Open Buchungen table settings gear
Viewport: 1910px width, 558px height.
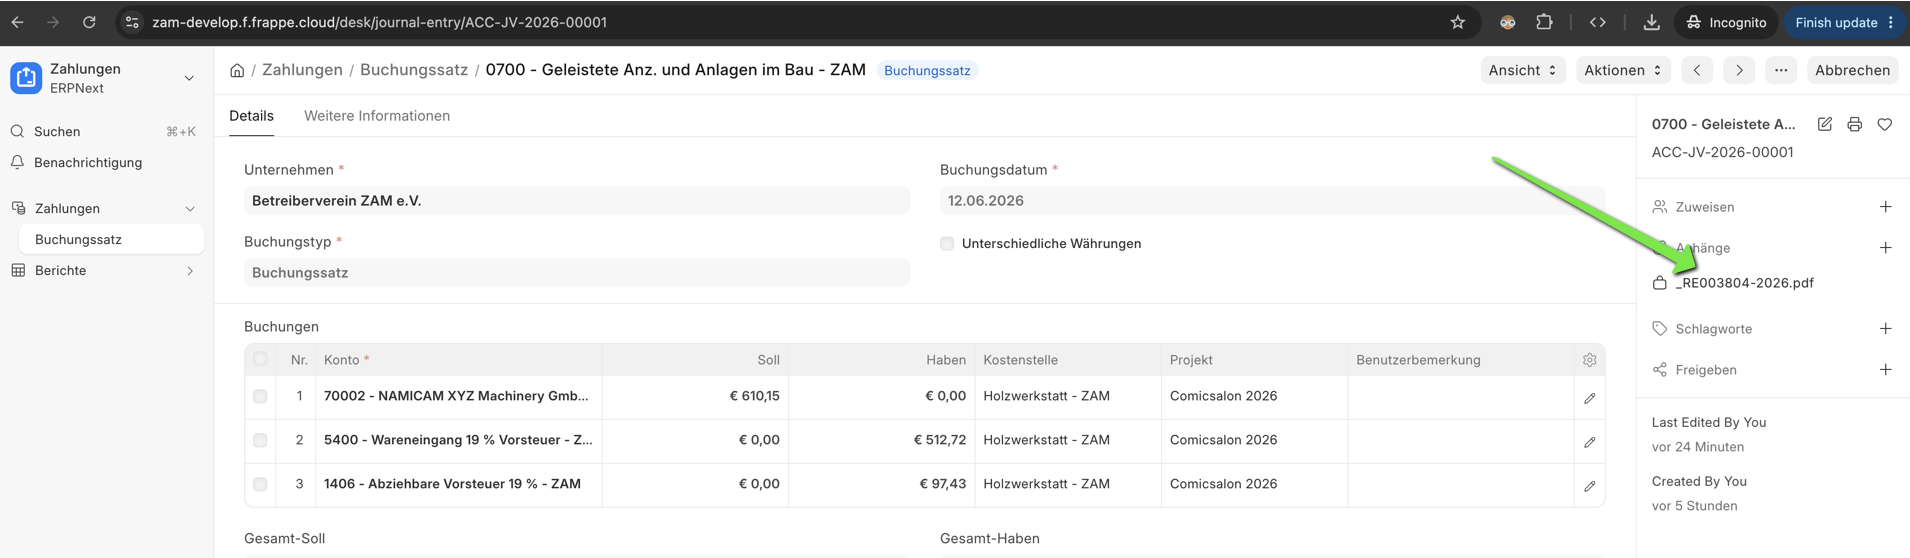1590,360
